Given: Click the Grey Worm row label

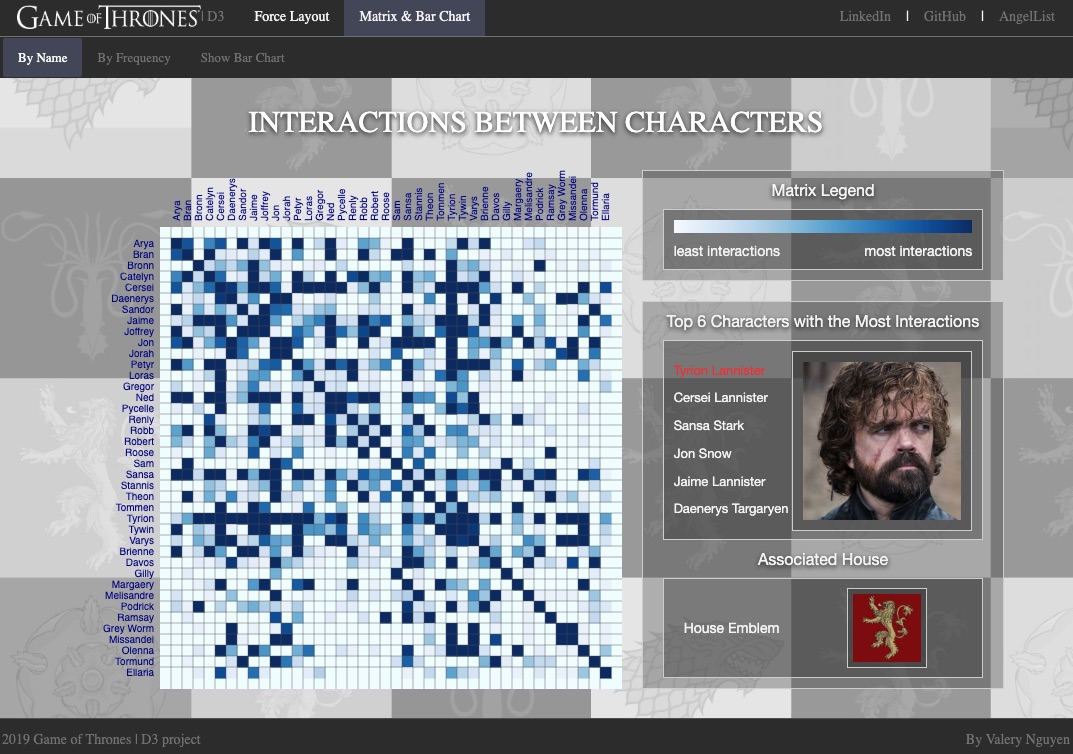Looking at the screenshot, I should 129,628.
